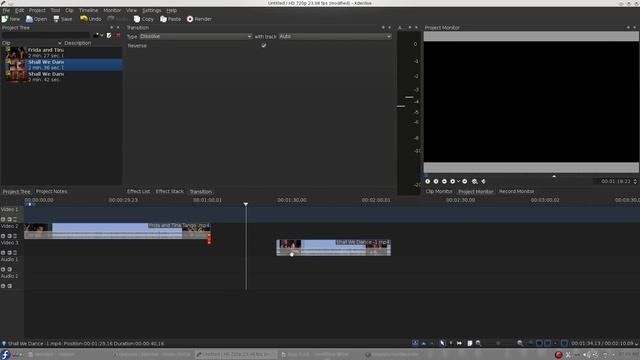Screen dimensions: 640x360
Task: Switch to the Record Monitor tab
Action: pyautogui.click(x=516, y=191)
